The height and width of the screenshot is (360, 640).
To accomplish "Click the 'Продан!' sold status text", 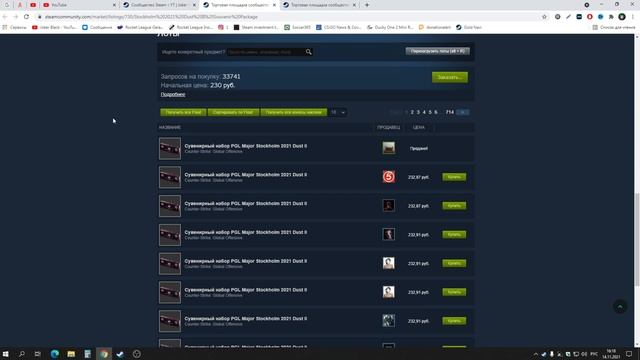I will [x=419, y=149].
